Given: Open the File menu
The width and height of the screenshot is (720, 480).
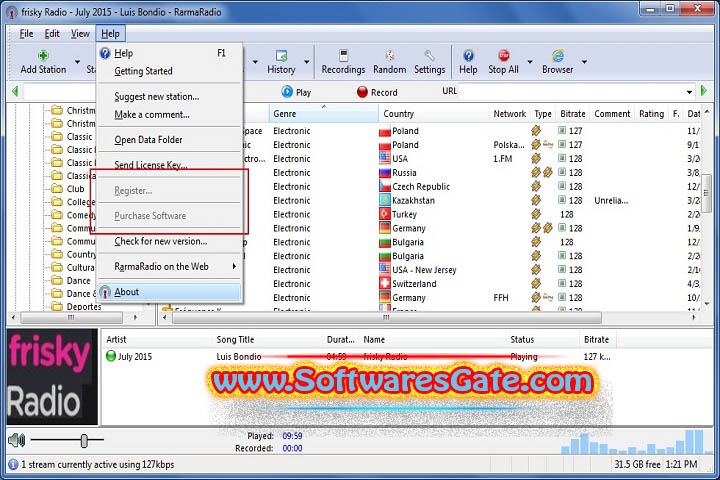Looking at the screenshot, I should pos(26,34).
